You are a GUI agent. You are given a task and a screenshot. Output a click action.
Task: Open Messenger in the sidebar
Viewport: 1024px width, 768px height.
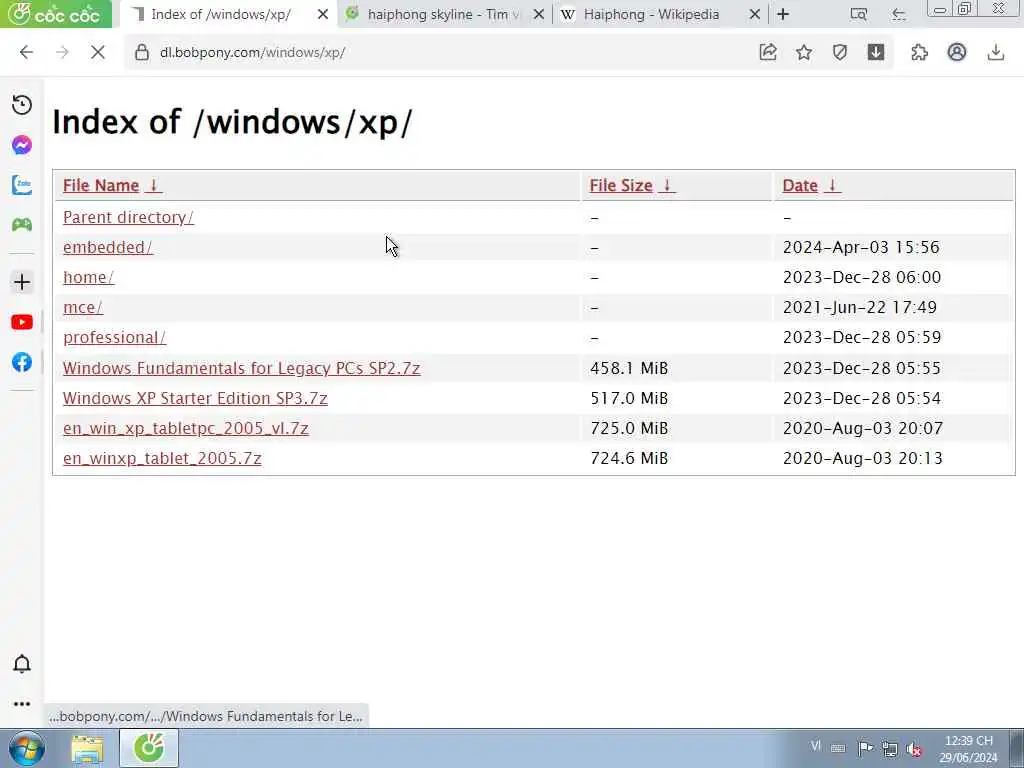[22, 145]
